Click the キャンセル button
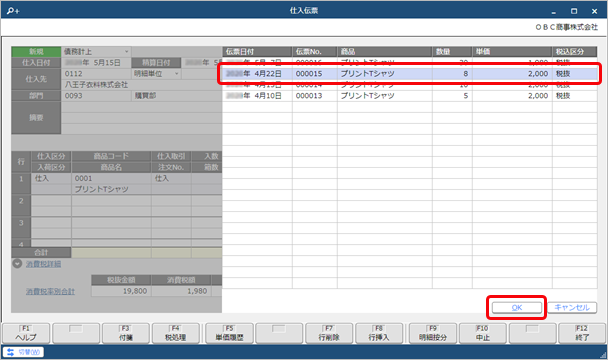This screenshot has width=608, height=360. point(572,308)
